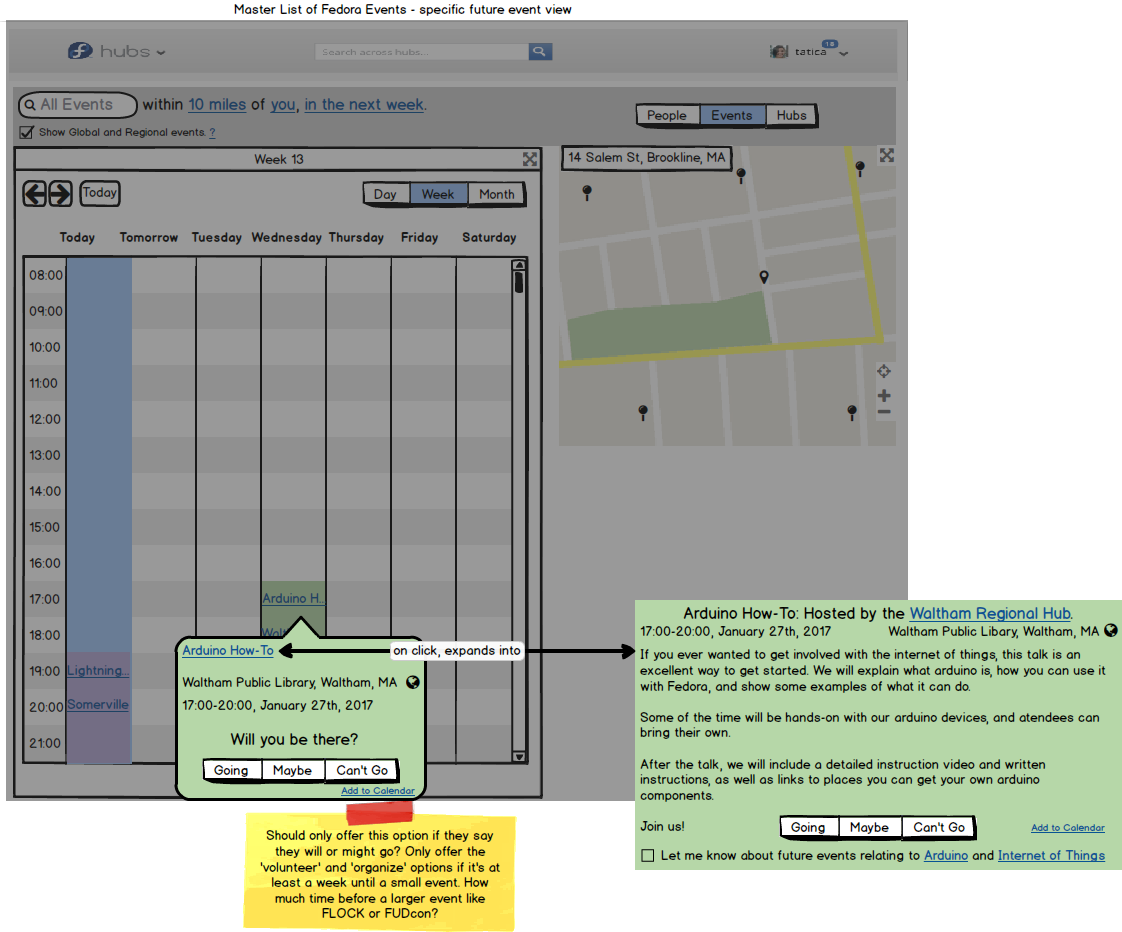This screenshot has width=1122, height=932.
Task: Go to previous week arrow
Action: coord(34,193)
